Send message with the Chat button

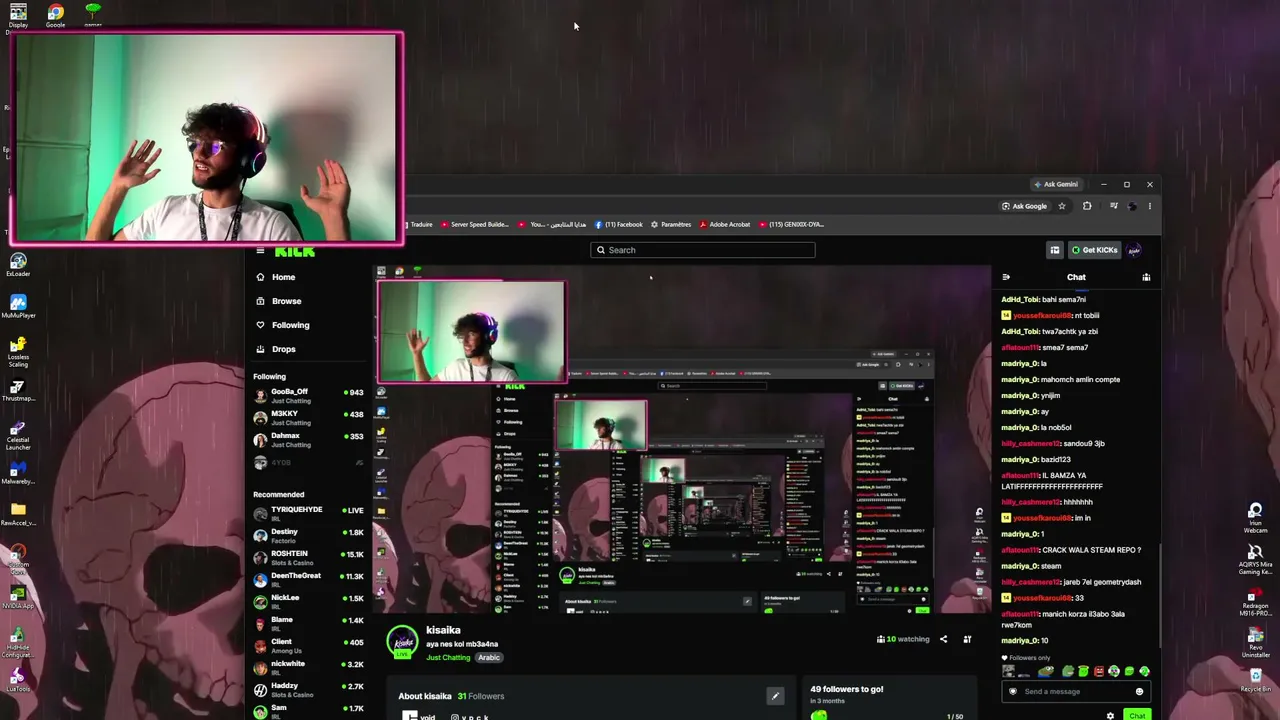(1137, 716)
